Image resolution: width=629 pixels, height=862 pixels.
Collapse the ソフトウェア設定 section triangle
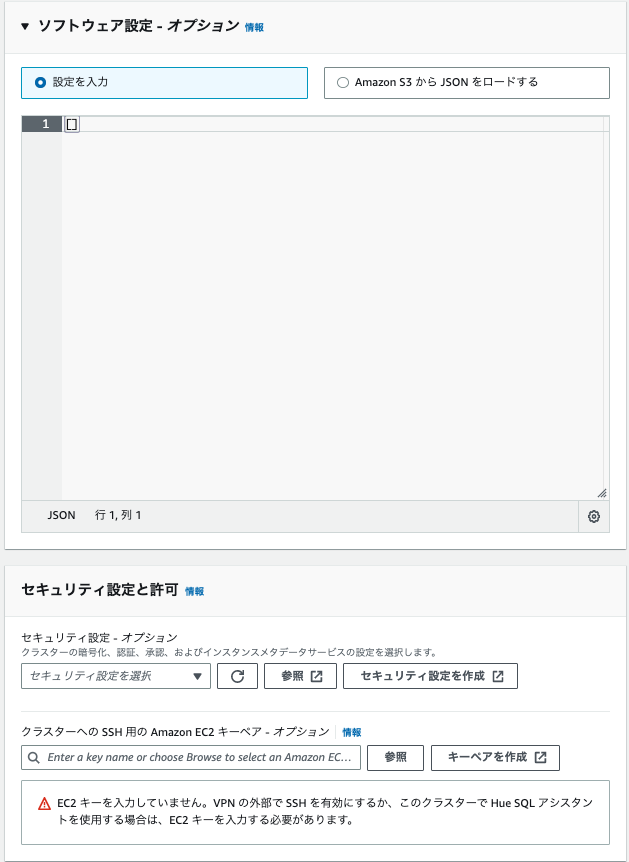click(25, 26)
